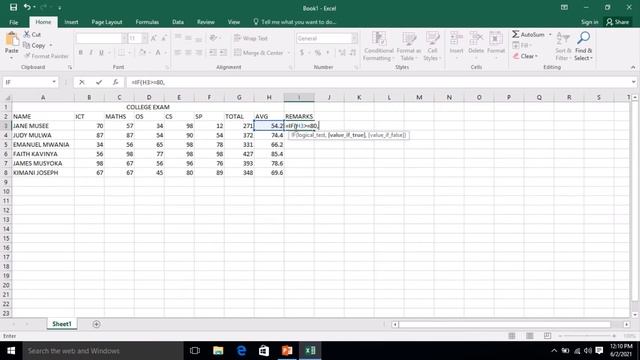
Task: Expand the formula bar
Action: coord(633,82)
